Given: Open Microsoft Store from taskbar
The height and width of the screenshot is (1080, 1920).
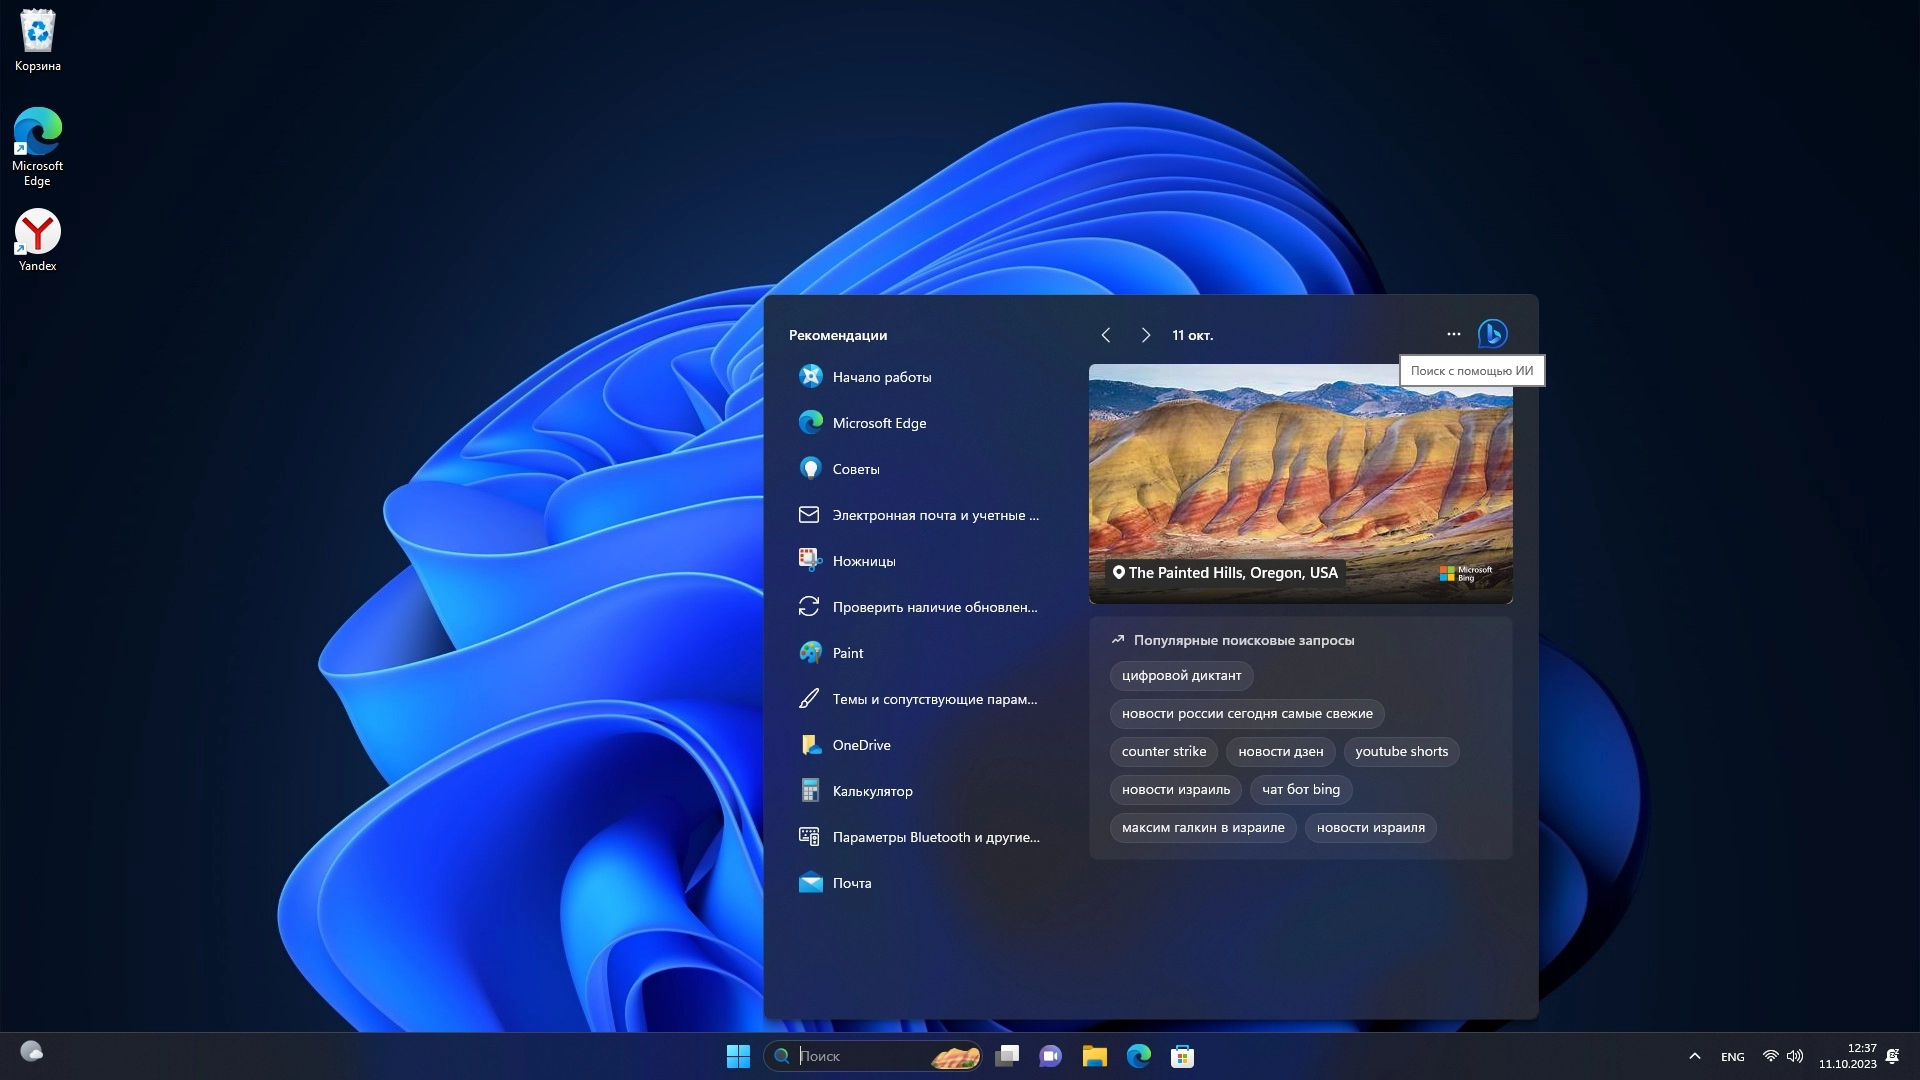Looking at the screenshot, I should (1182, 1056).
